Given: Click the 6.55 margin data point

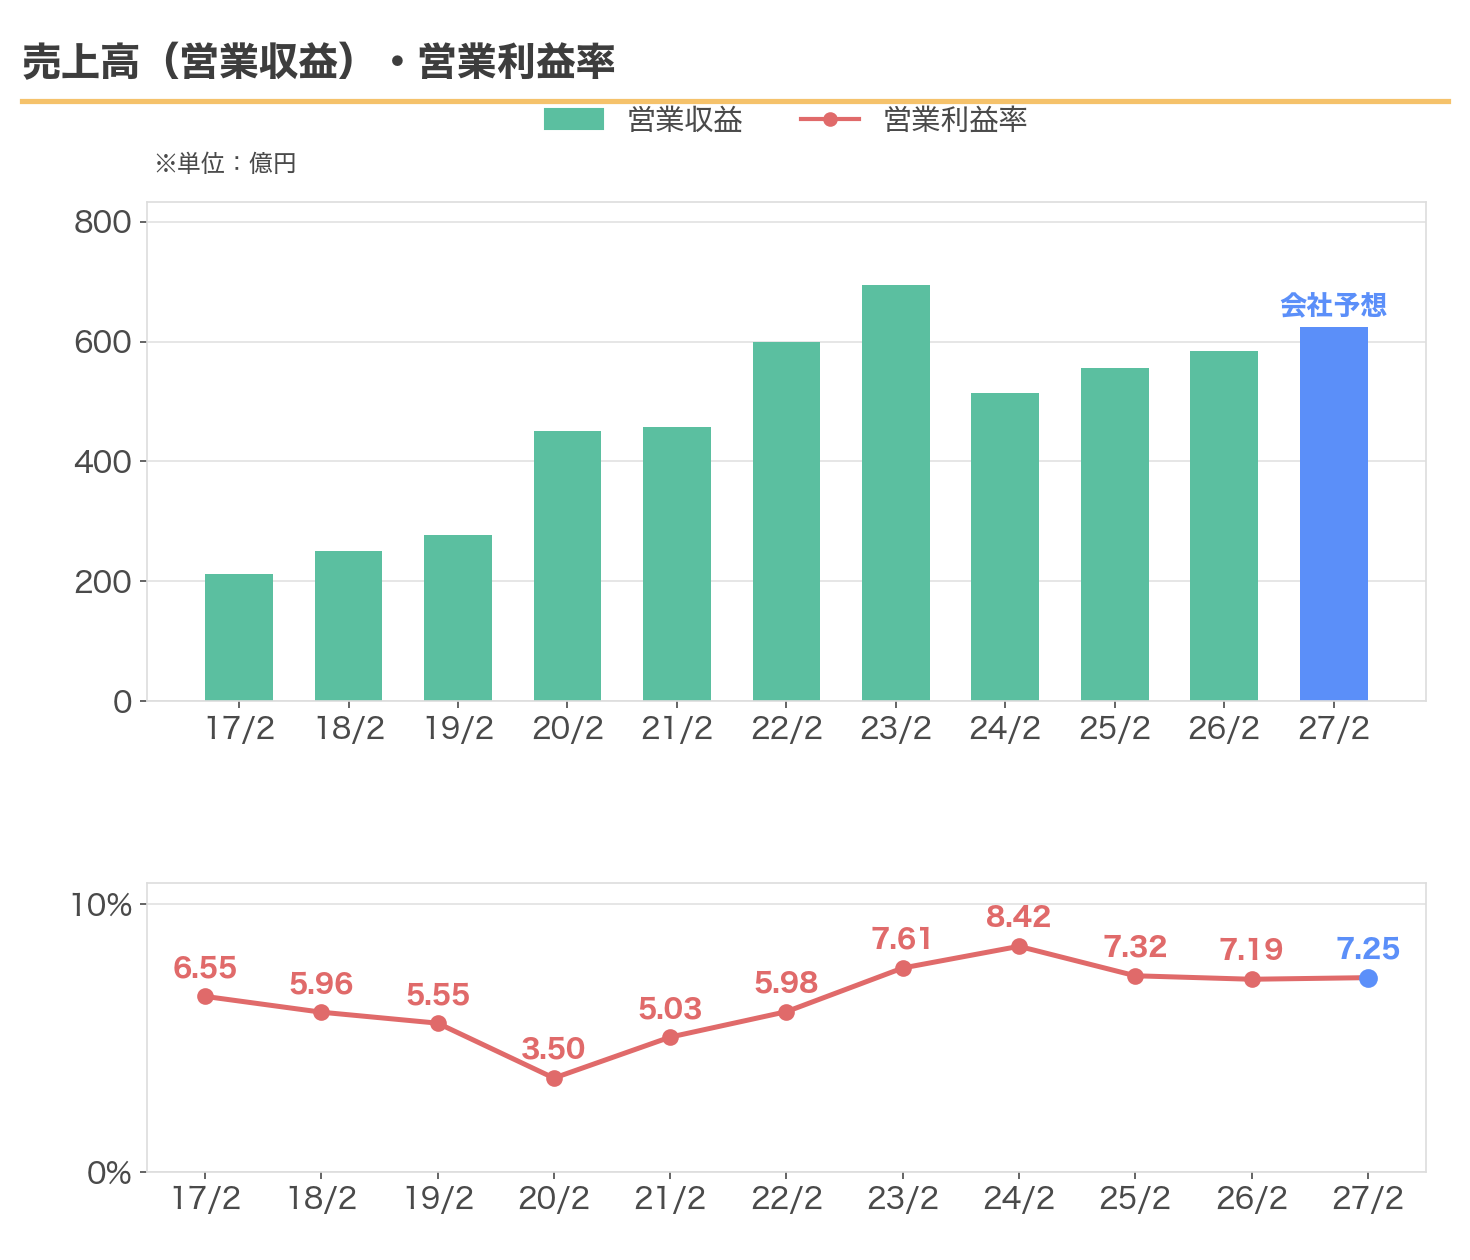Looking at the screenshot, I should (x=205, y=996).
